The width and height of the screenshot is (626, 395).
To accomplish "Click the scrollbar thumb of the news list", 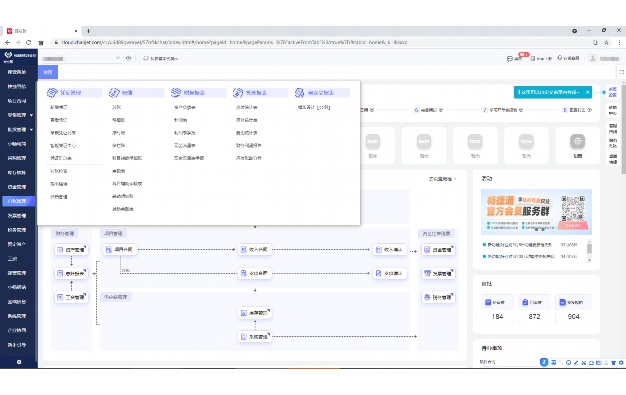I will click(x=589, y=249).
